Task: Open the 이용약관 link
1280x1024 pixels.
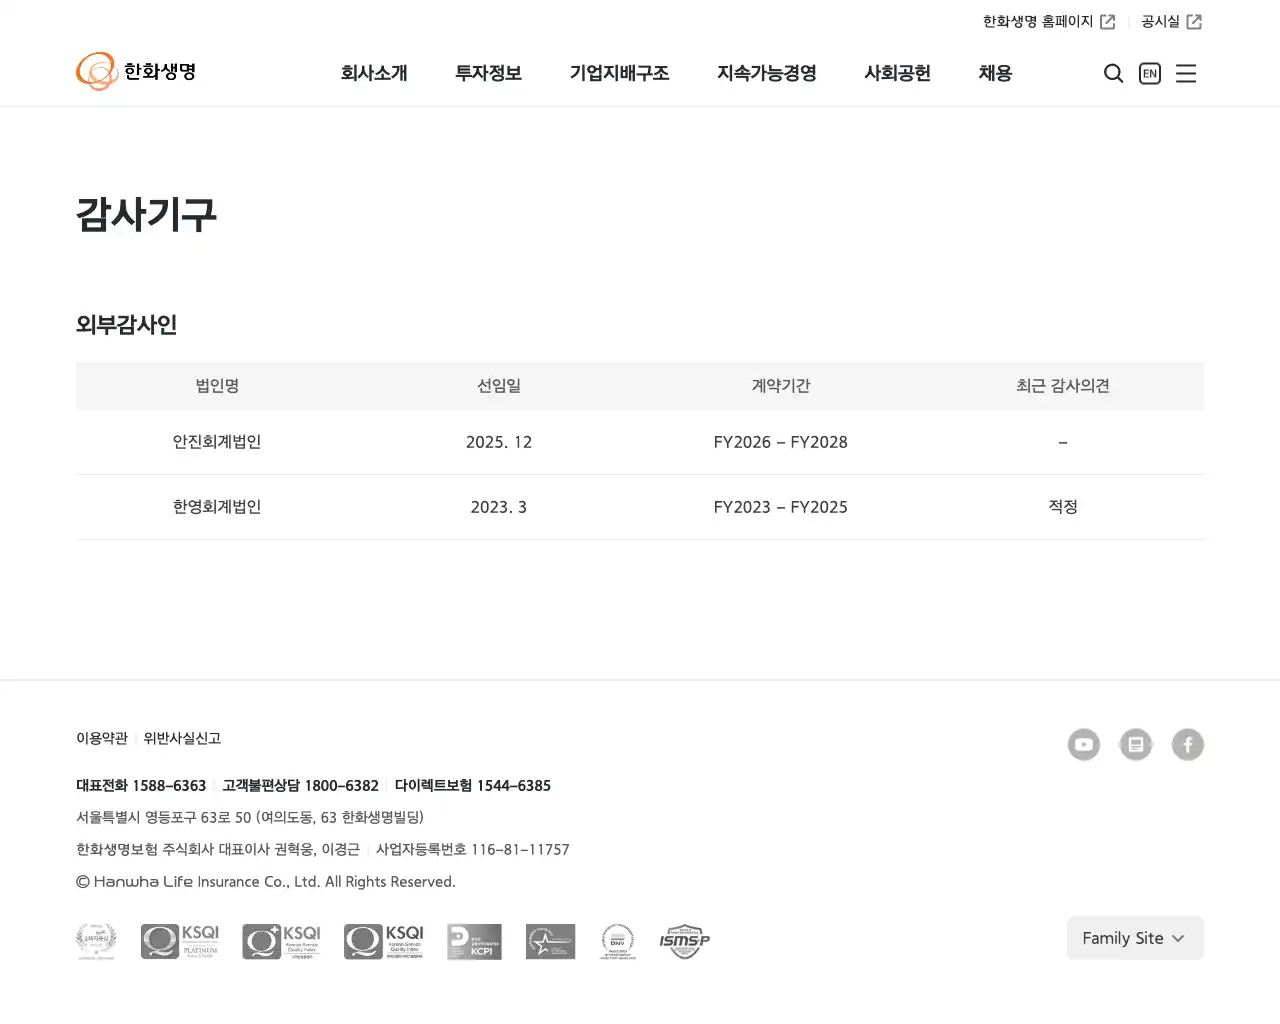Action: pyautogui.click(x=101, y=738)
